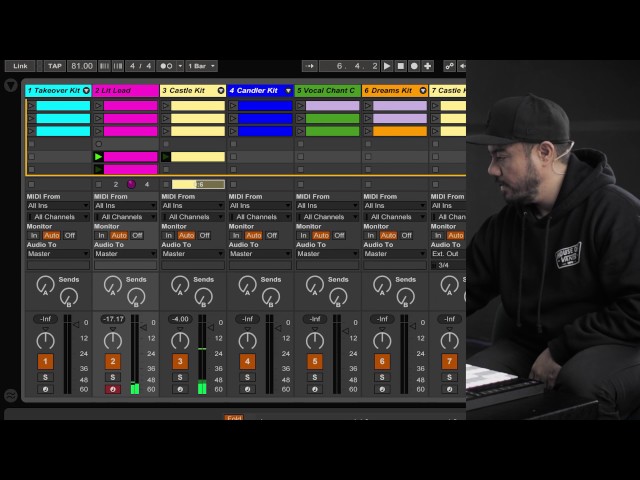Launch third clip in Castle Kit
640x480 pixels.
pos(166,131)
